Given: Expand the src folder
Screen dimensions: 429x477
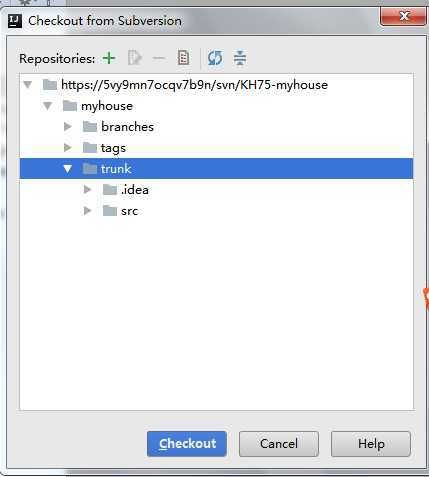Looking at the screenshot, I should (x=88, y=211).
